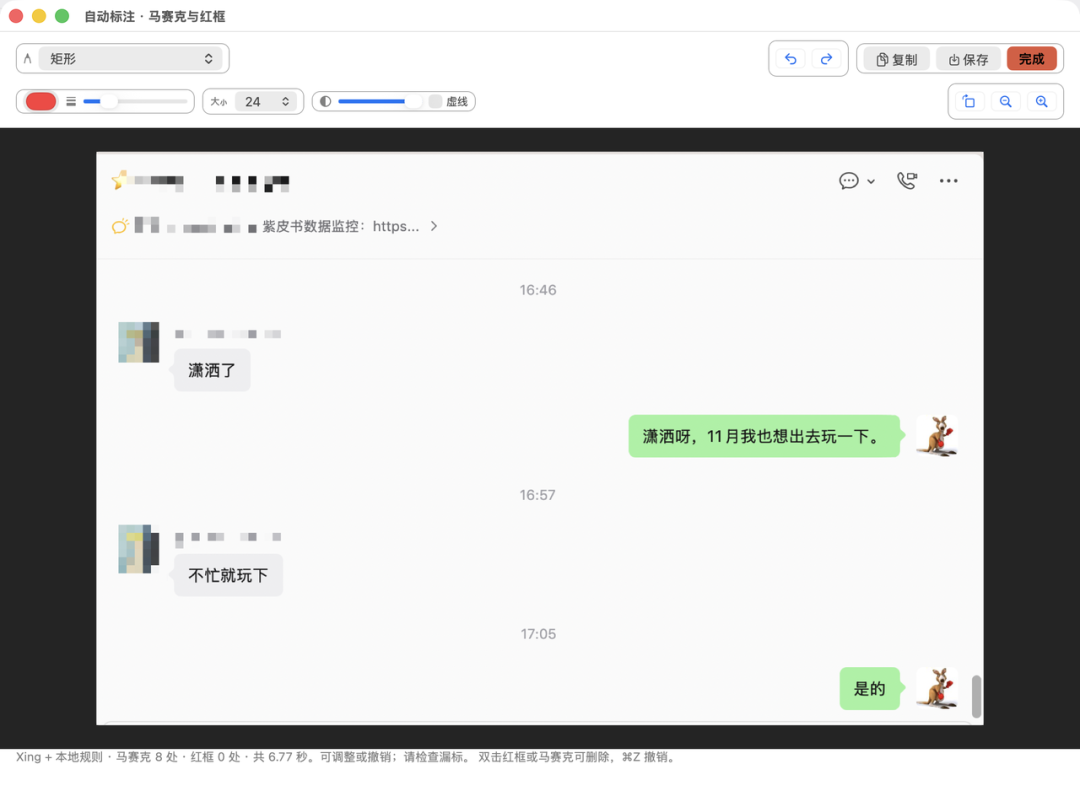Toggle the 虚线 dashed line checkbox
This screenshot has height=791, width=1080.
tap(435, 101)
